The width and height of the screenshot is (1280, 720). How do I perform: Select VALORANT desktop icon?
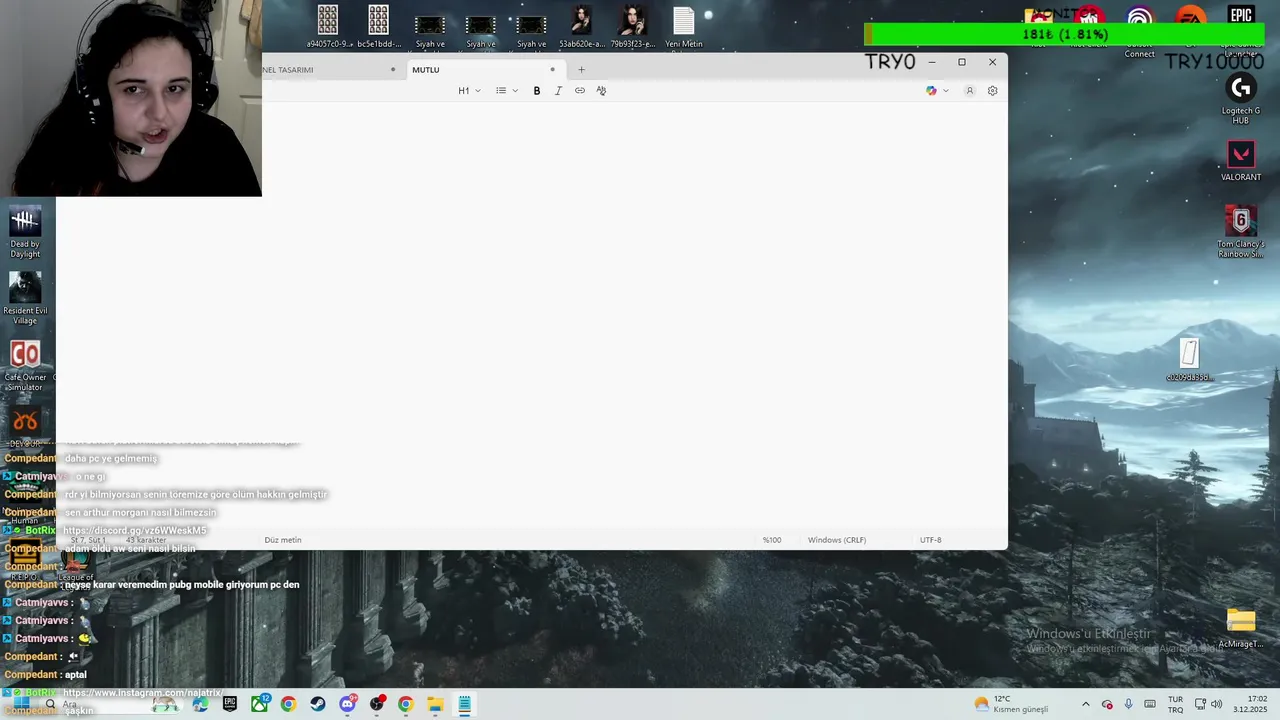tap(1241, 161)
